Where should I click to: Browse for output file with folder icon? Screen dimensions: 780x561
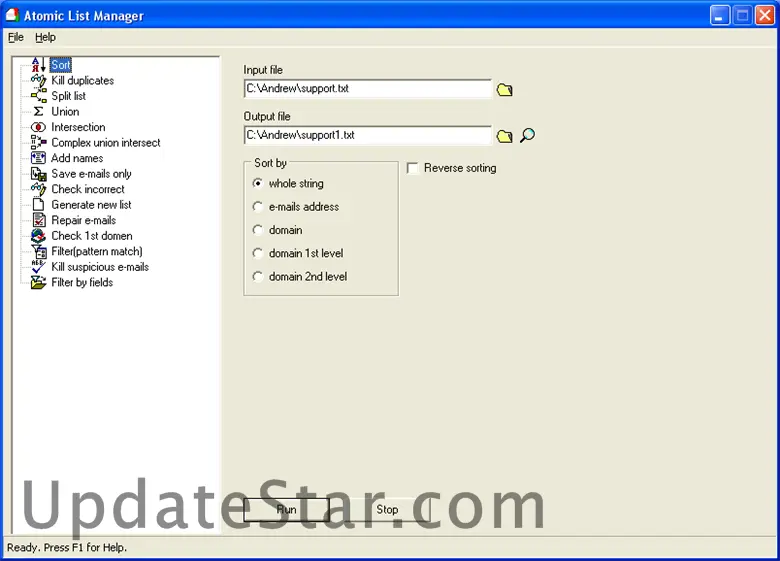coord(504,136)
